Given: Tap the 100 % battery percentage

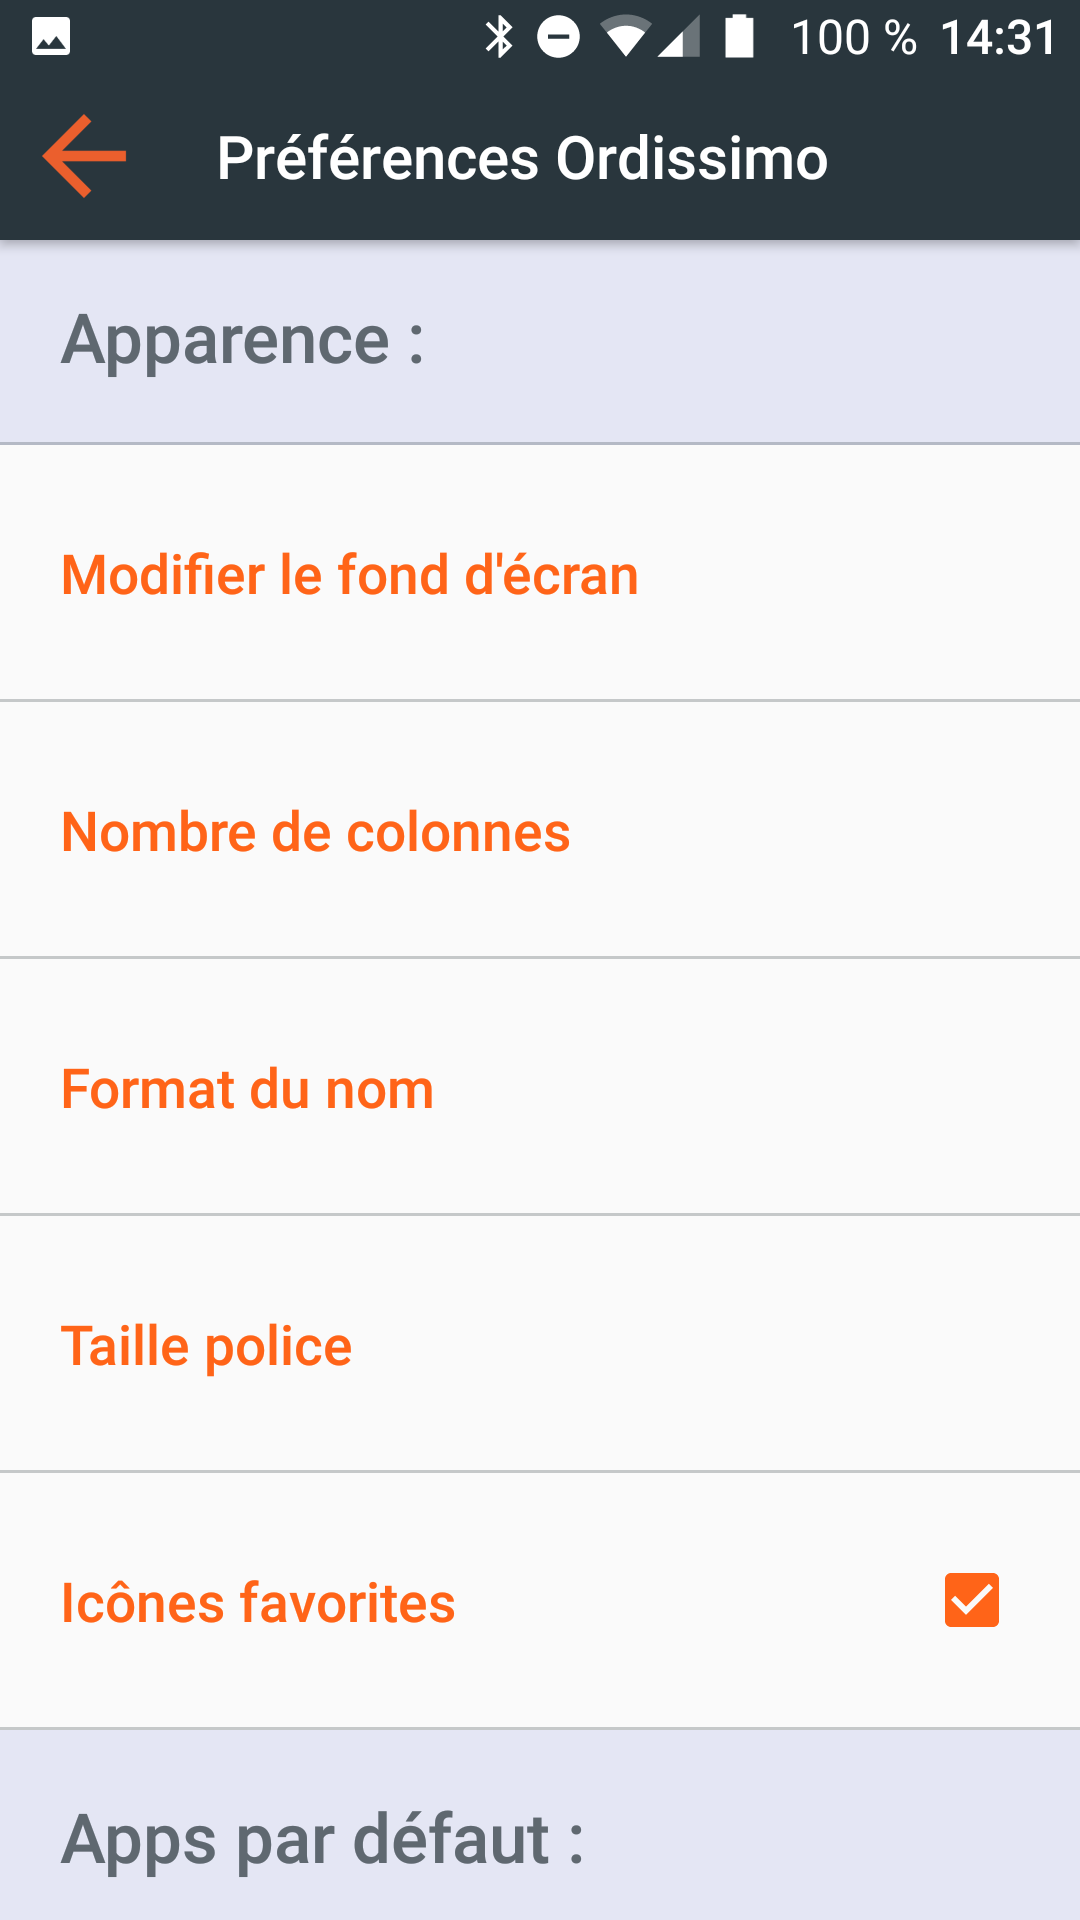Looking at the screenshot, I should point(853,38).
